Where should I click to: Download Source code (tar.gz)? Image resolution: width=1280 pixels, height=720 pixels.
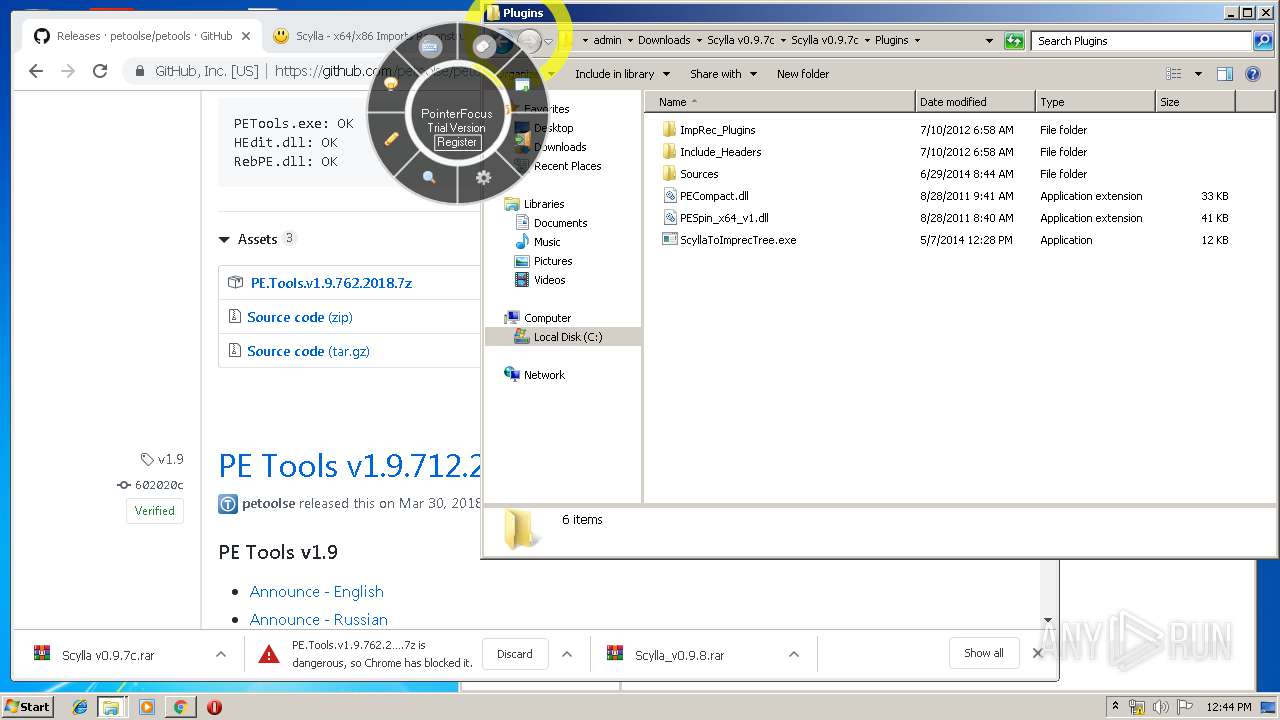(x=308, y=351)
